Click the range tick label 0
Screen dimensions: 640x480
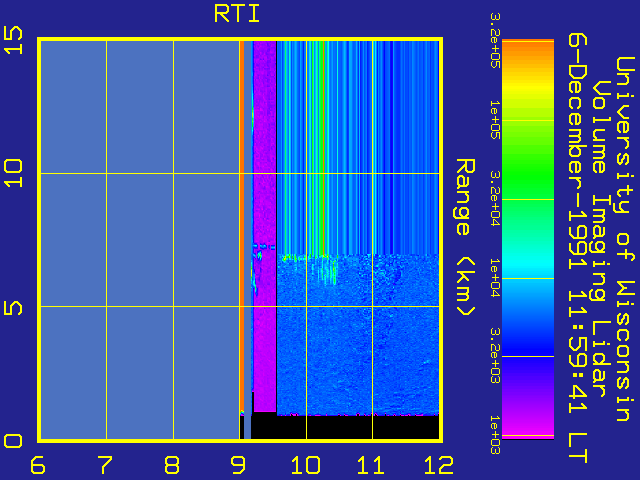click(13, 441)
